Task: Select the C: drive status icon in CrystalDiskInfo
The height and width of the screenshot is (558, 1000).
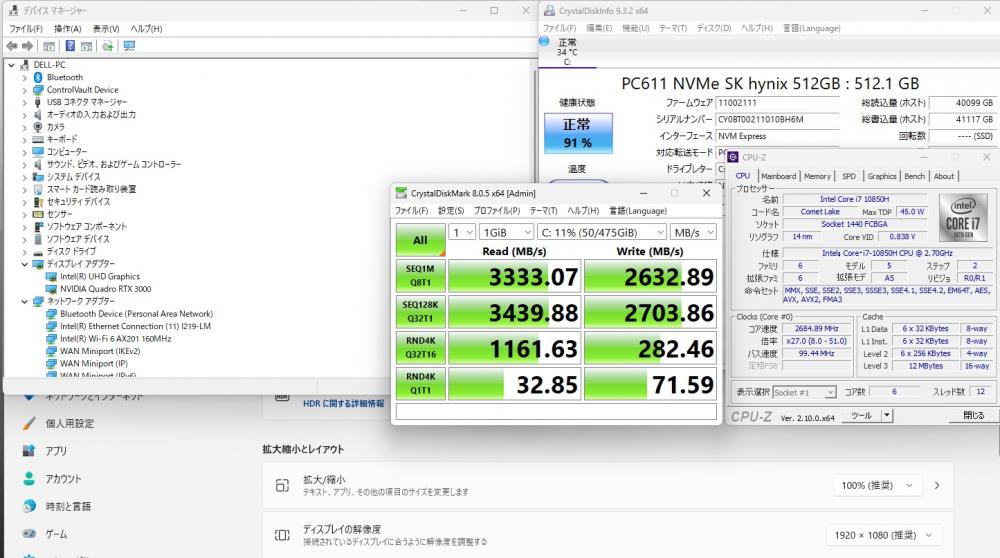Action: click(x=544, y=41)
